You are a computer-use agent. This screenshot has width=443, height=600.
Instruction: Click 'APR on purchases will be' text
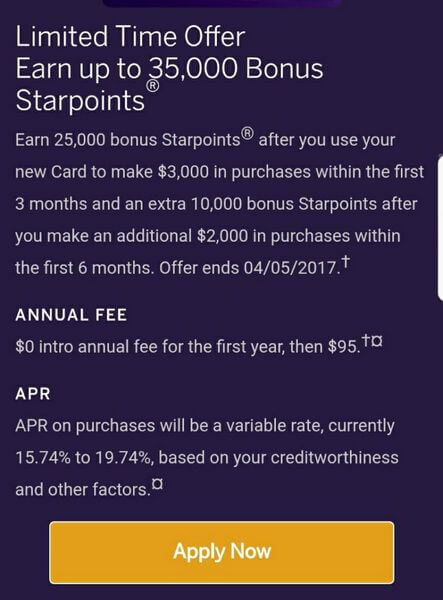(x=115, y=426)
